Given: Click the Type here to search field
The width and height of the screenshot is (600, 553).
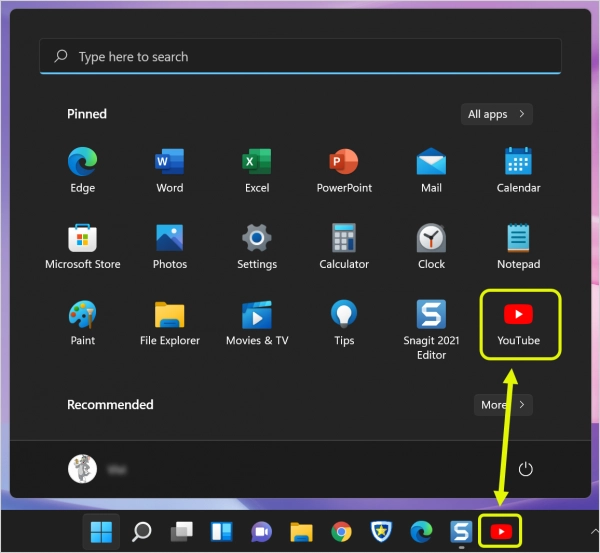Looking at the screenshot, I should 300,56.
